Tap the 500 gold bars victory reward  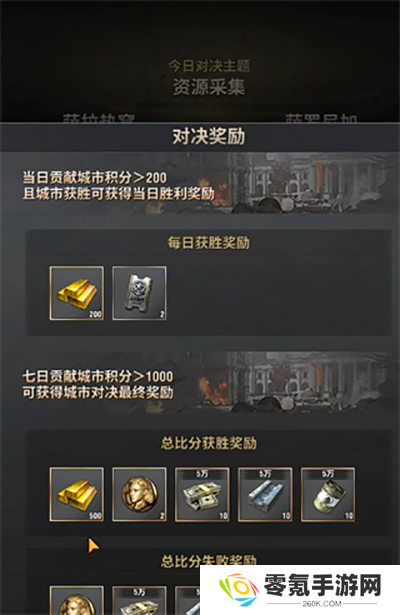pos(77,494)
